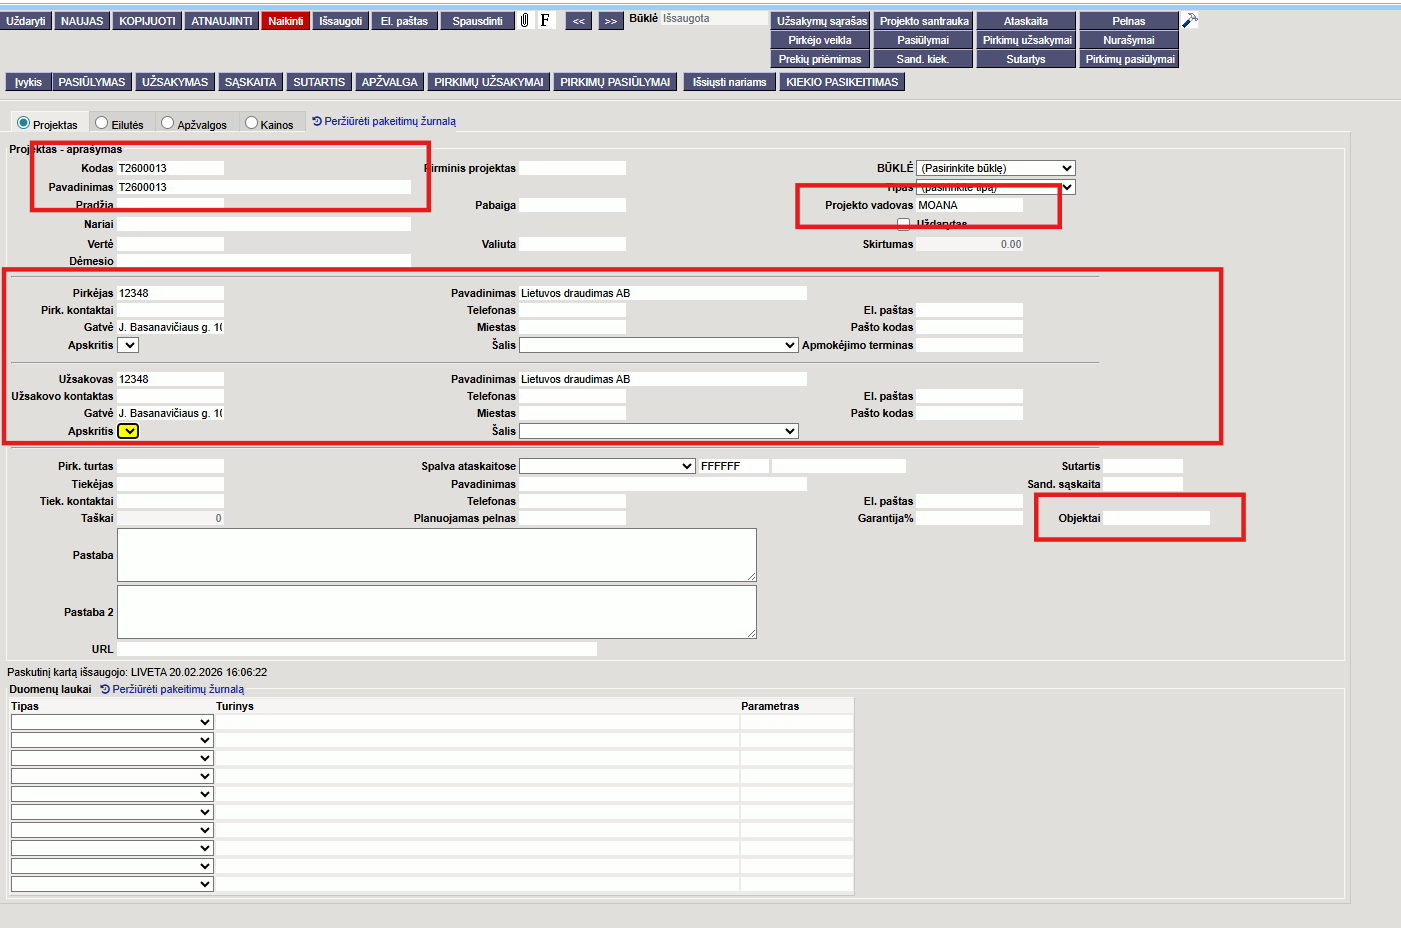Click the El. paštas toolbar button
The image size is (1401, 928).
[x=404, y=21]
